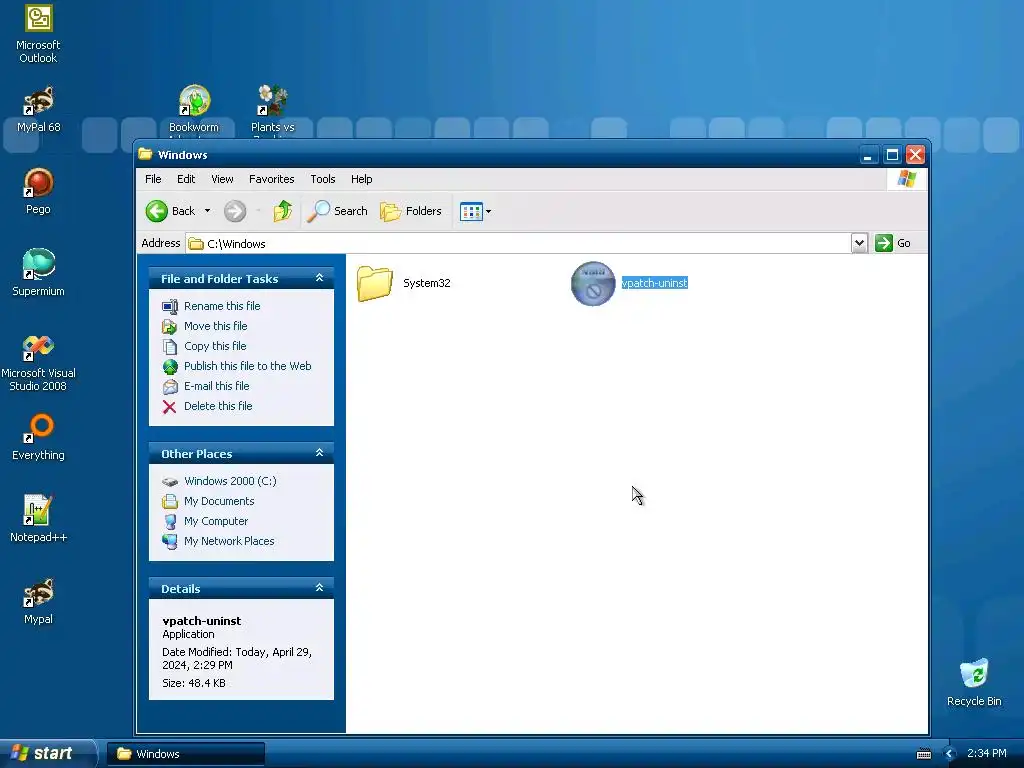
Task: Open the Back history dropdown arrow
Action: tap(207, 211)
